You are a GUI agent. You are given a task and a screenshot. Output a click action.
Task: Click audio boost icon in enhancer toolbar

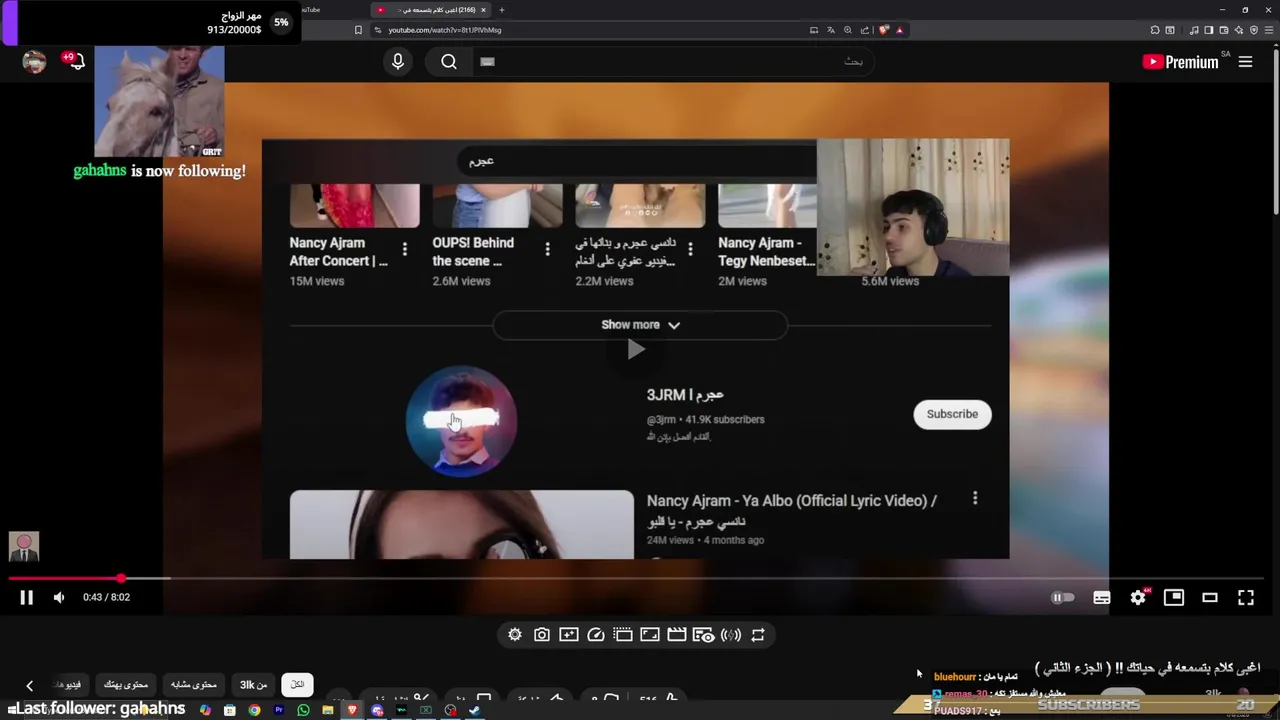[x=731, y=635]
